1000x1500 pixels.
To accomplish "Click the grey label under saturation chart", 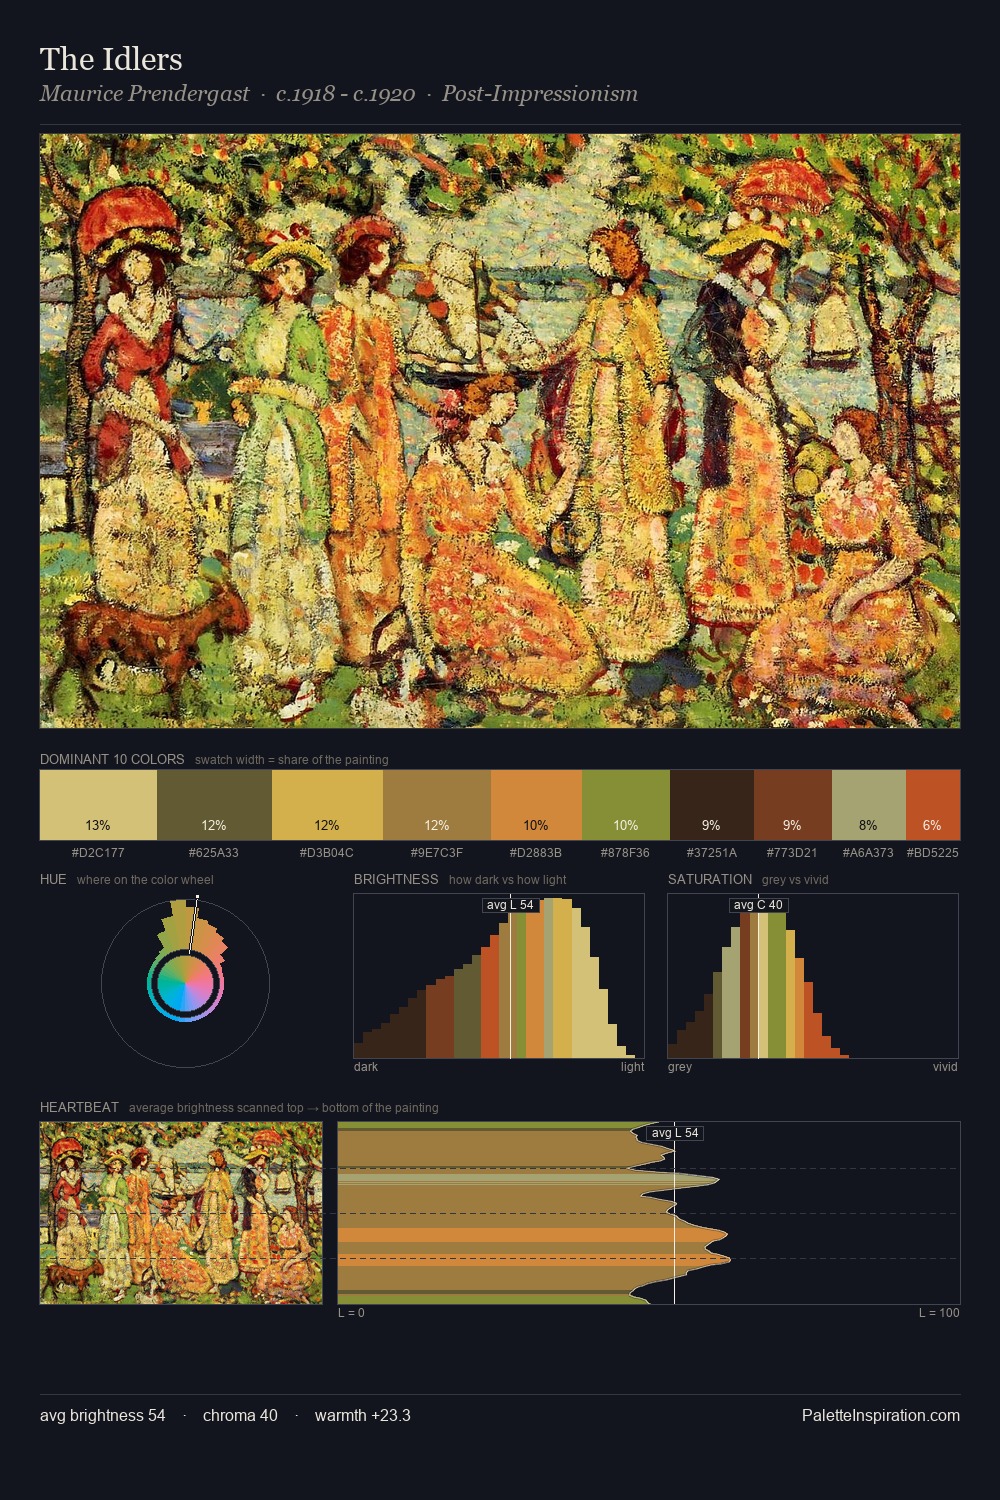I will pyautogui.click(x=680, y=1067).
